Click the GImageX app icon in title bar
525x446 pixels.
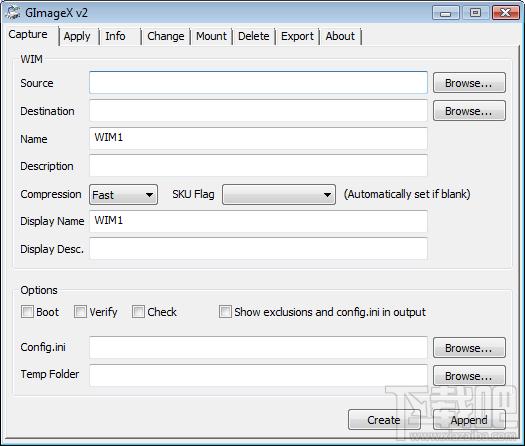[x=13, y=13]
